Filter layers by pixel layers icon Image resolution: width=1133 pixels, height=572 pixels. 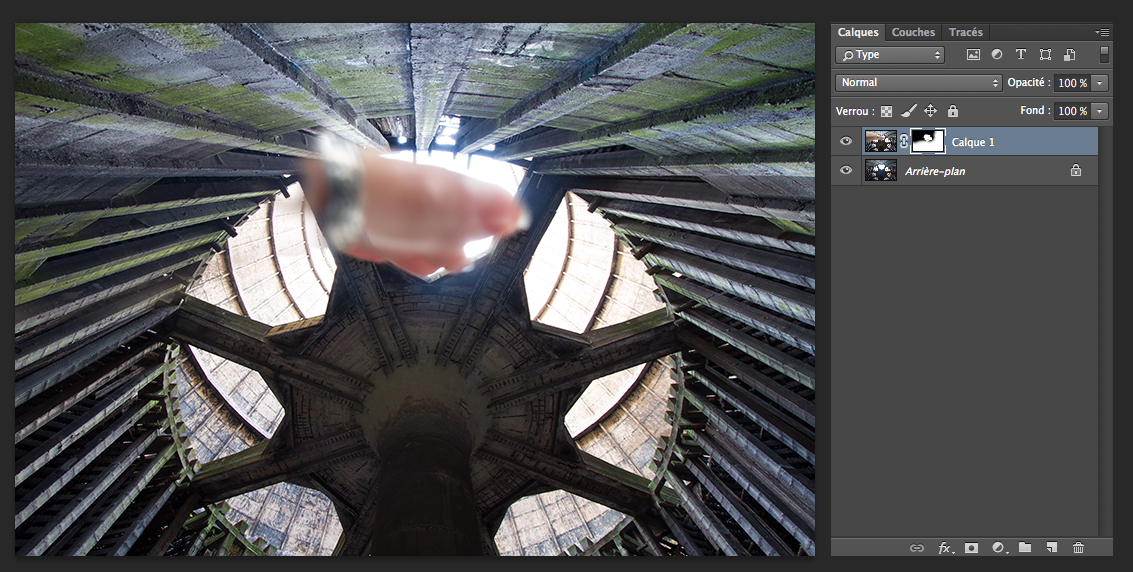click(973, 55)
